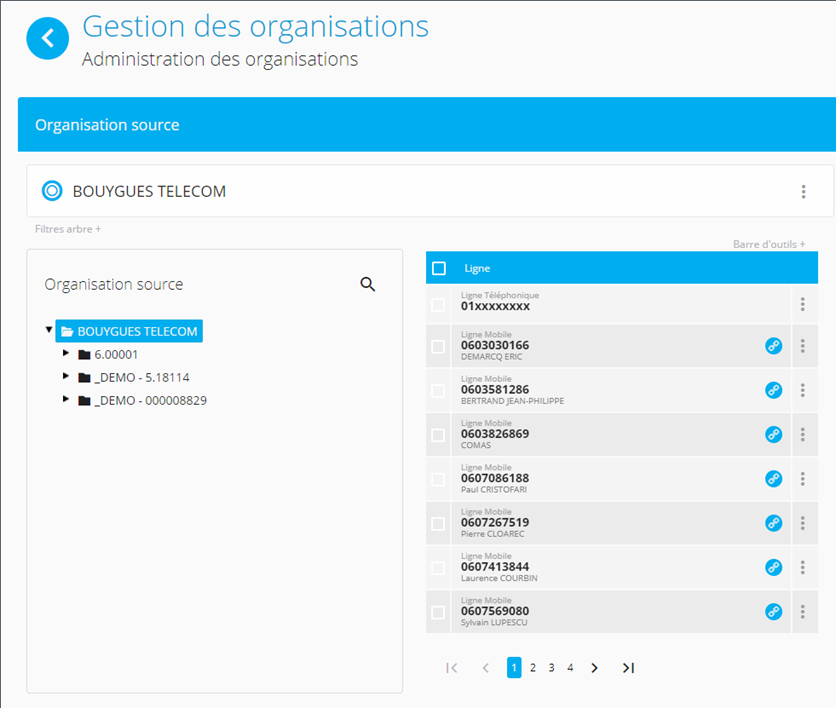Open the three-dot menu for 0607413844

pos(802,567)
